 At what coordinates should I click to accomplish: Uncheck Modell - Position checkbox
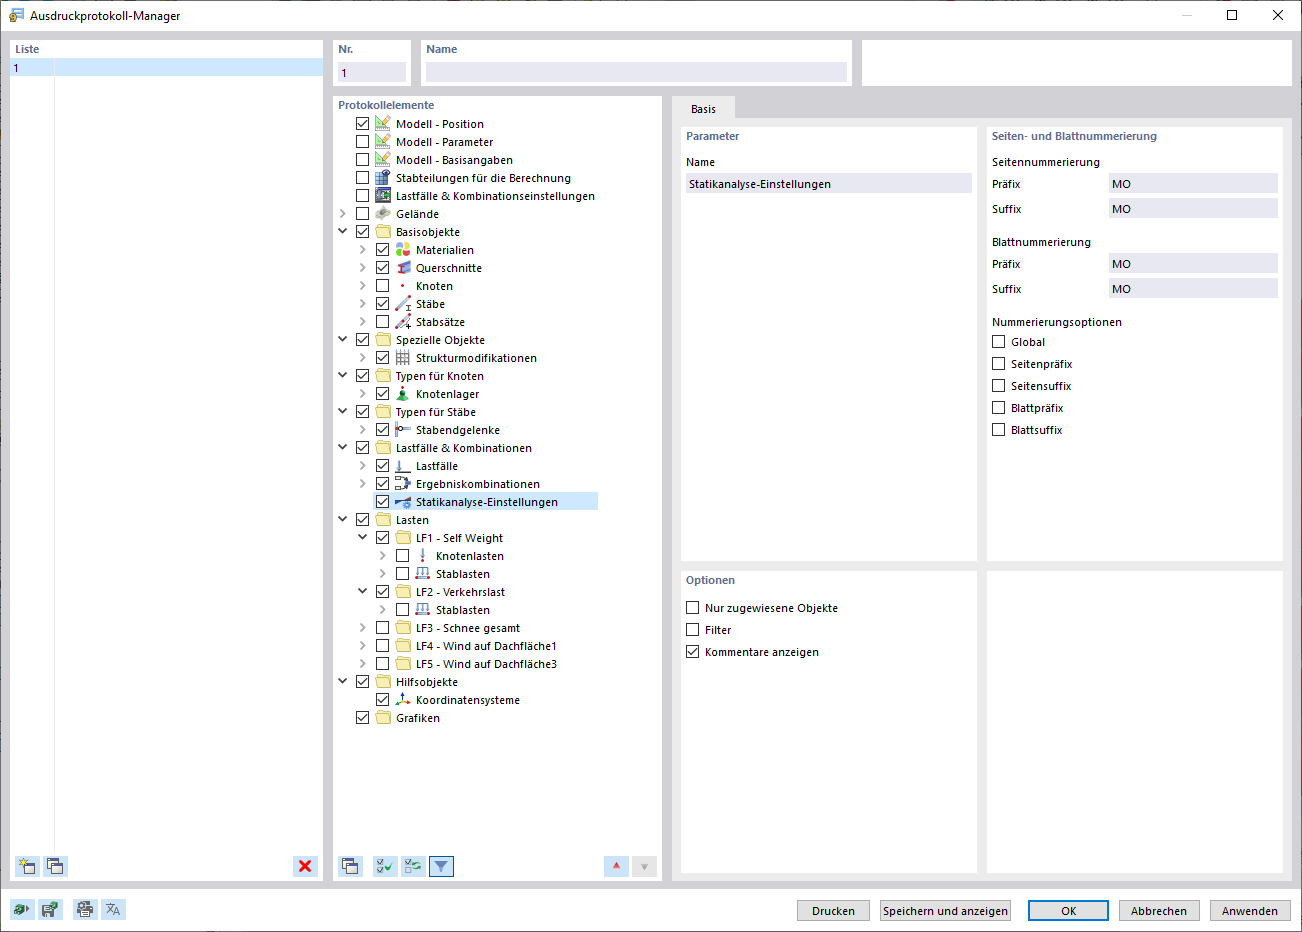pyautogui.click(x=362, y=124)
